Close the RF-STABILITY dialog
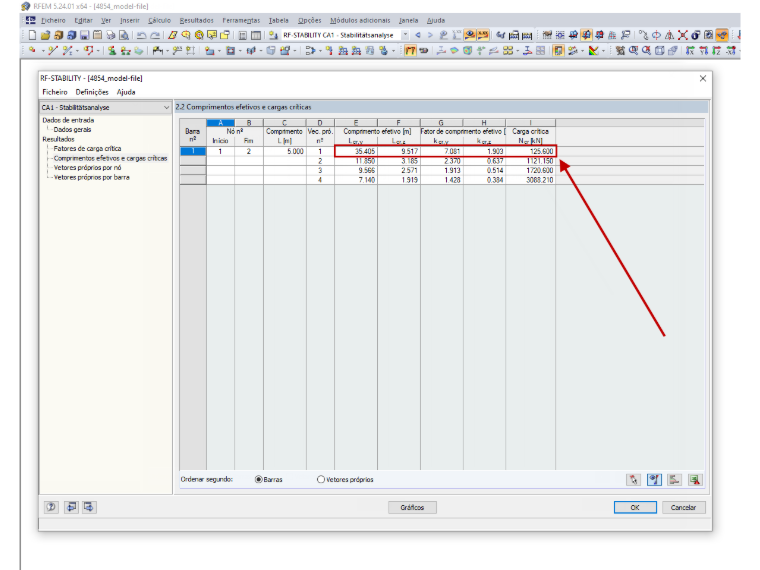760x570 pixels. pos(703,79)
